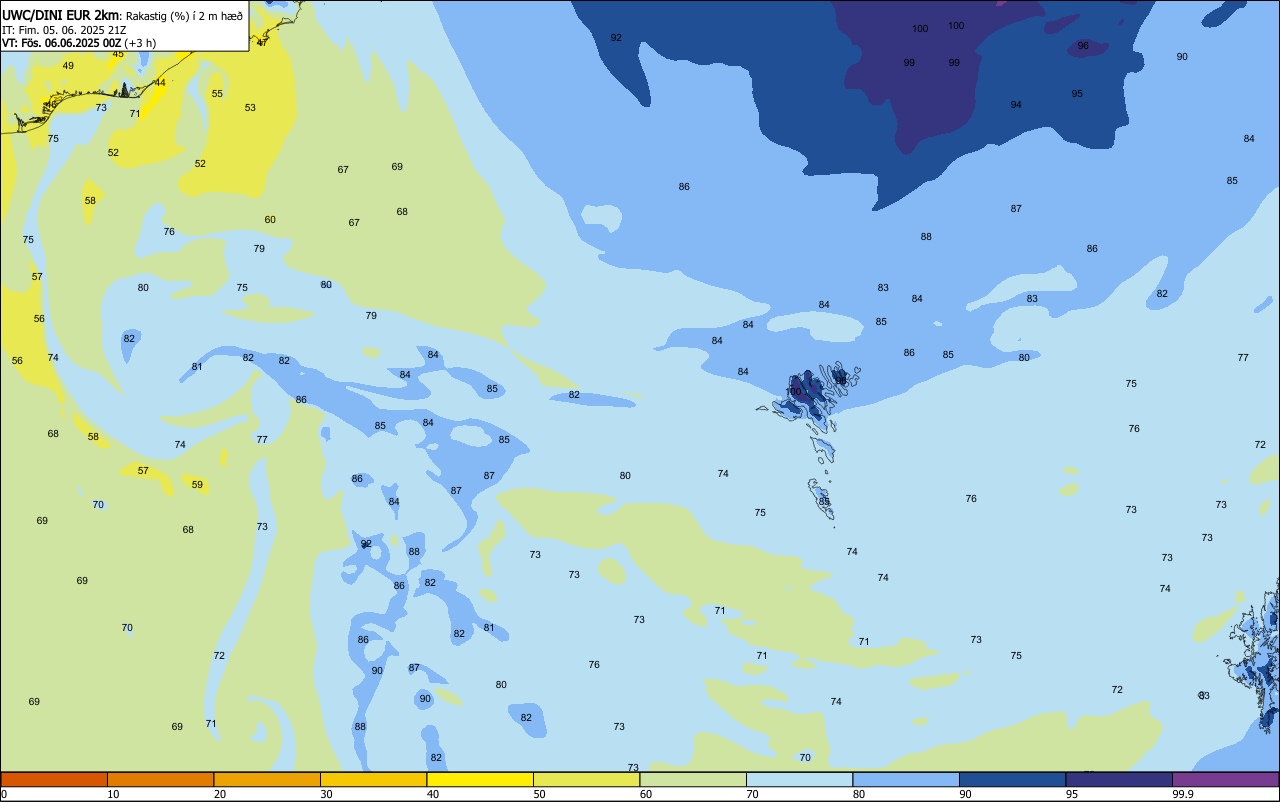This screenshot has width=1280, height=802.
Task: Select the 'IT: Fim. 05. 06. 2025 21Z' line
Action: point(64,30)
